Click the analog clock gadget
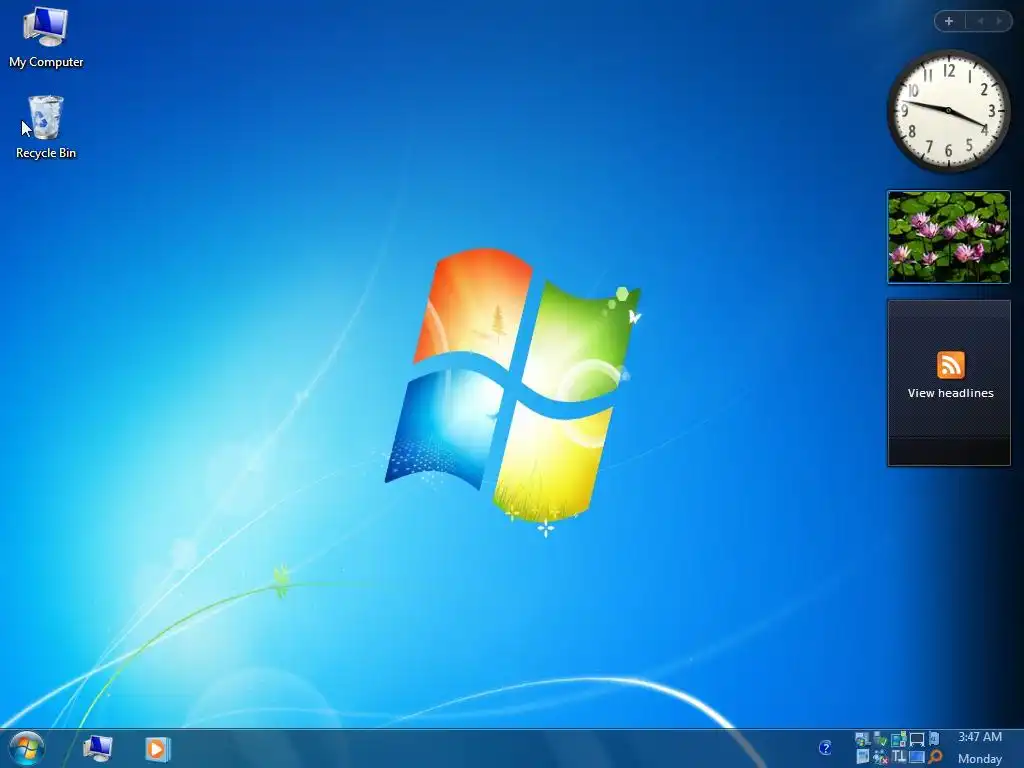This screenshot has width=1024, height=768. coord(948,111)
